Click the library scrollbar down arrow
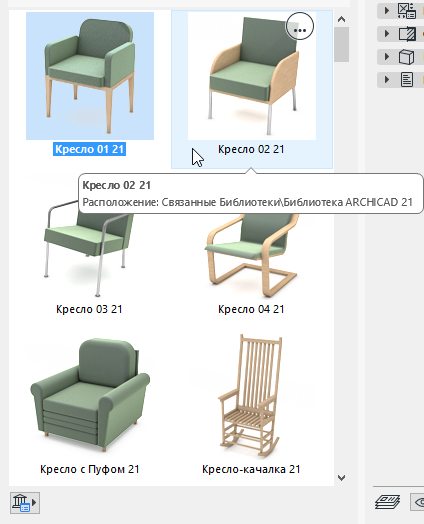 coord(341,478)
